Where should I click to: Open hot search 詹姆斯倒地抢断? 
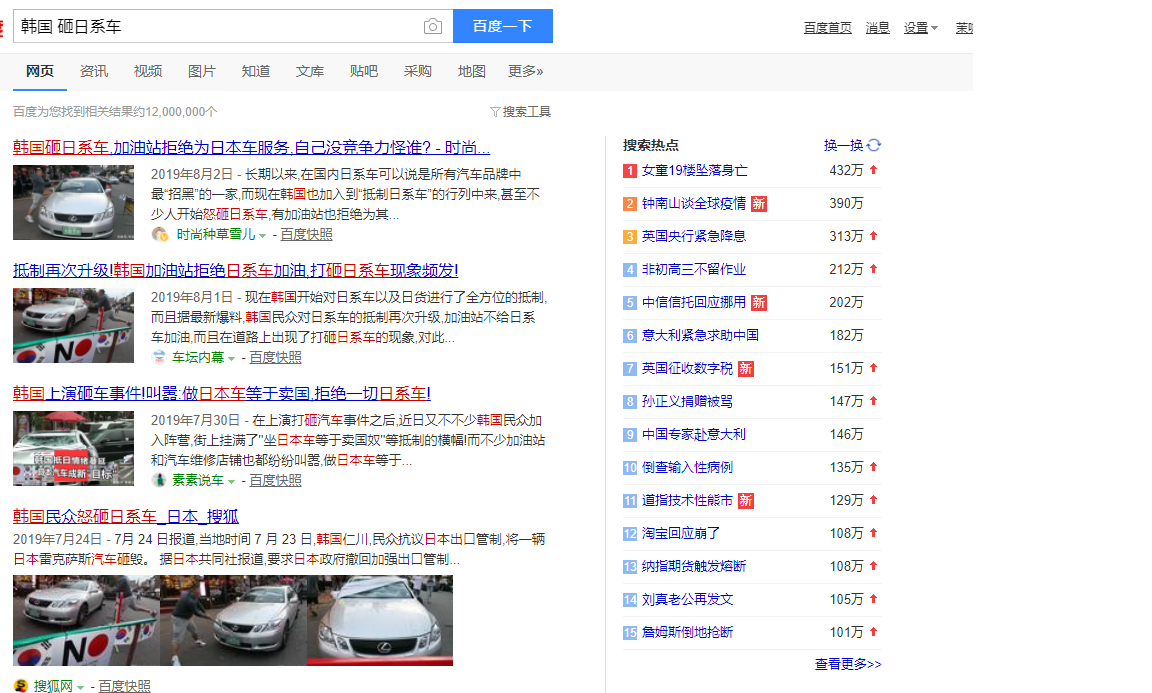[687, 633]
